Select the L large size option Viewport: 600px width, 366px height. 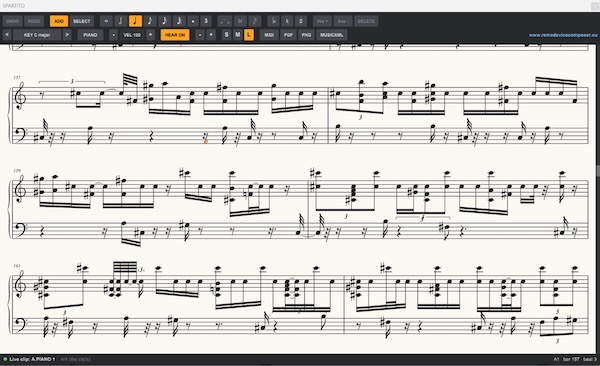click(x=249, y=35)
